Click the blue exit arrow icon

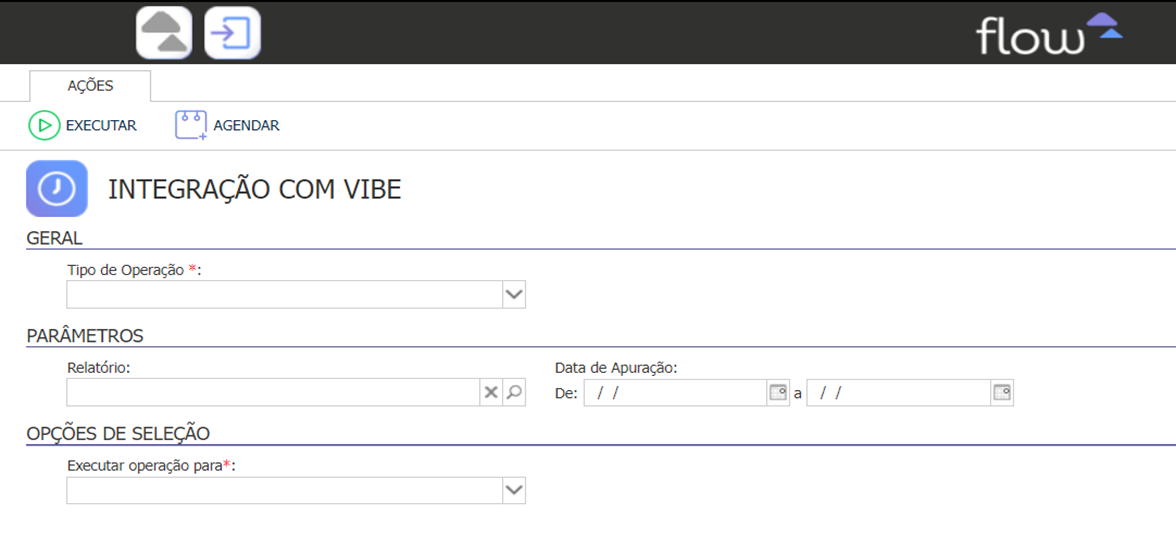click(x=232, y=32)
